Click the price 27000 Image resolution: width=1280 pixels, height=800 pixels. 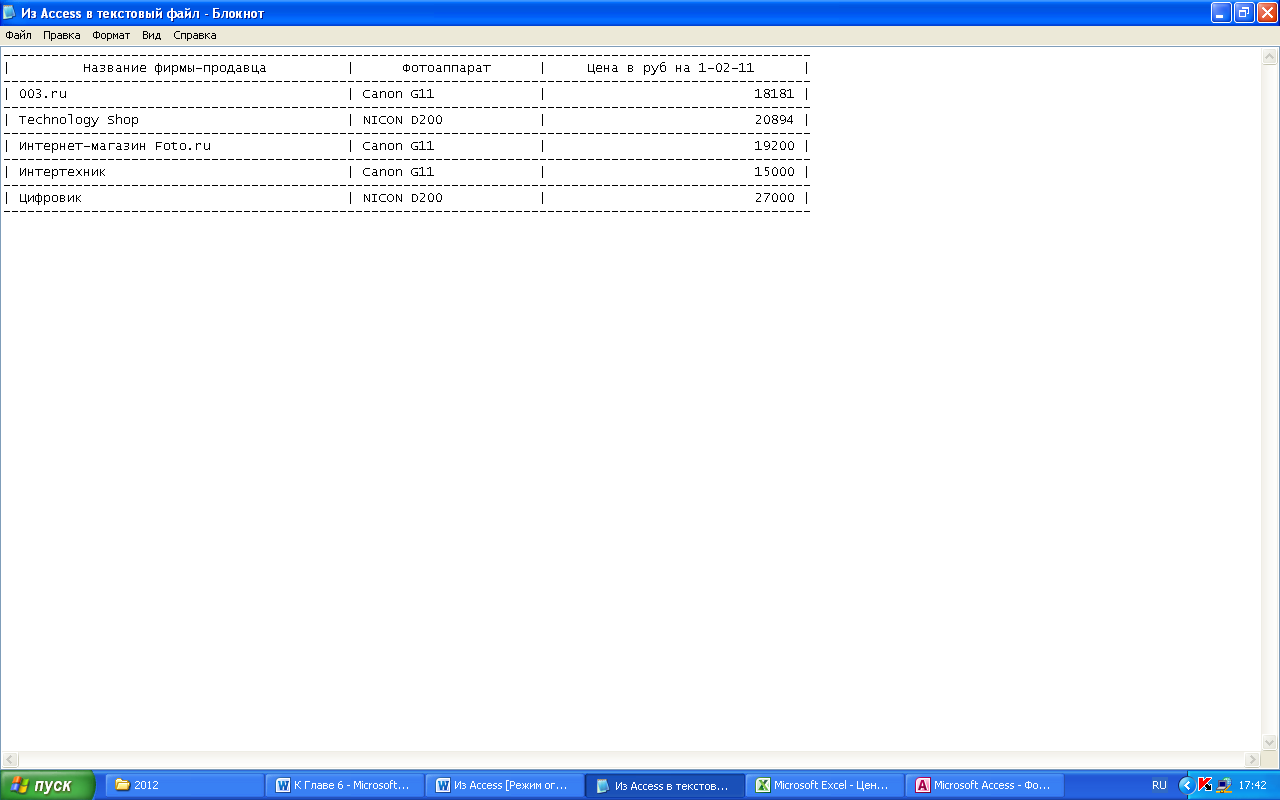pos(774,198)
